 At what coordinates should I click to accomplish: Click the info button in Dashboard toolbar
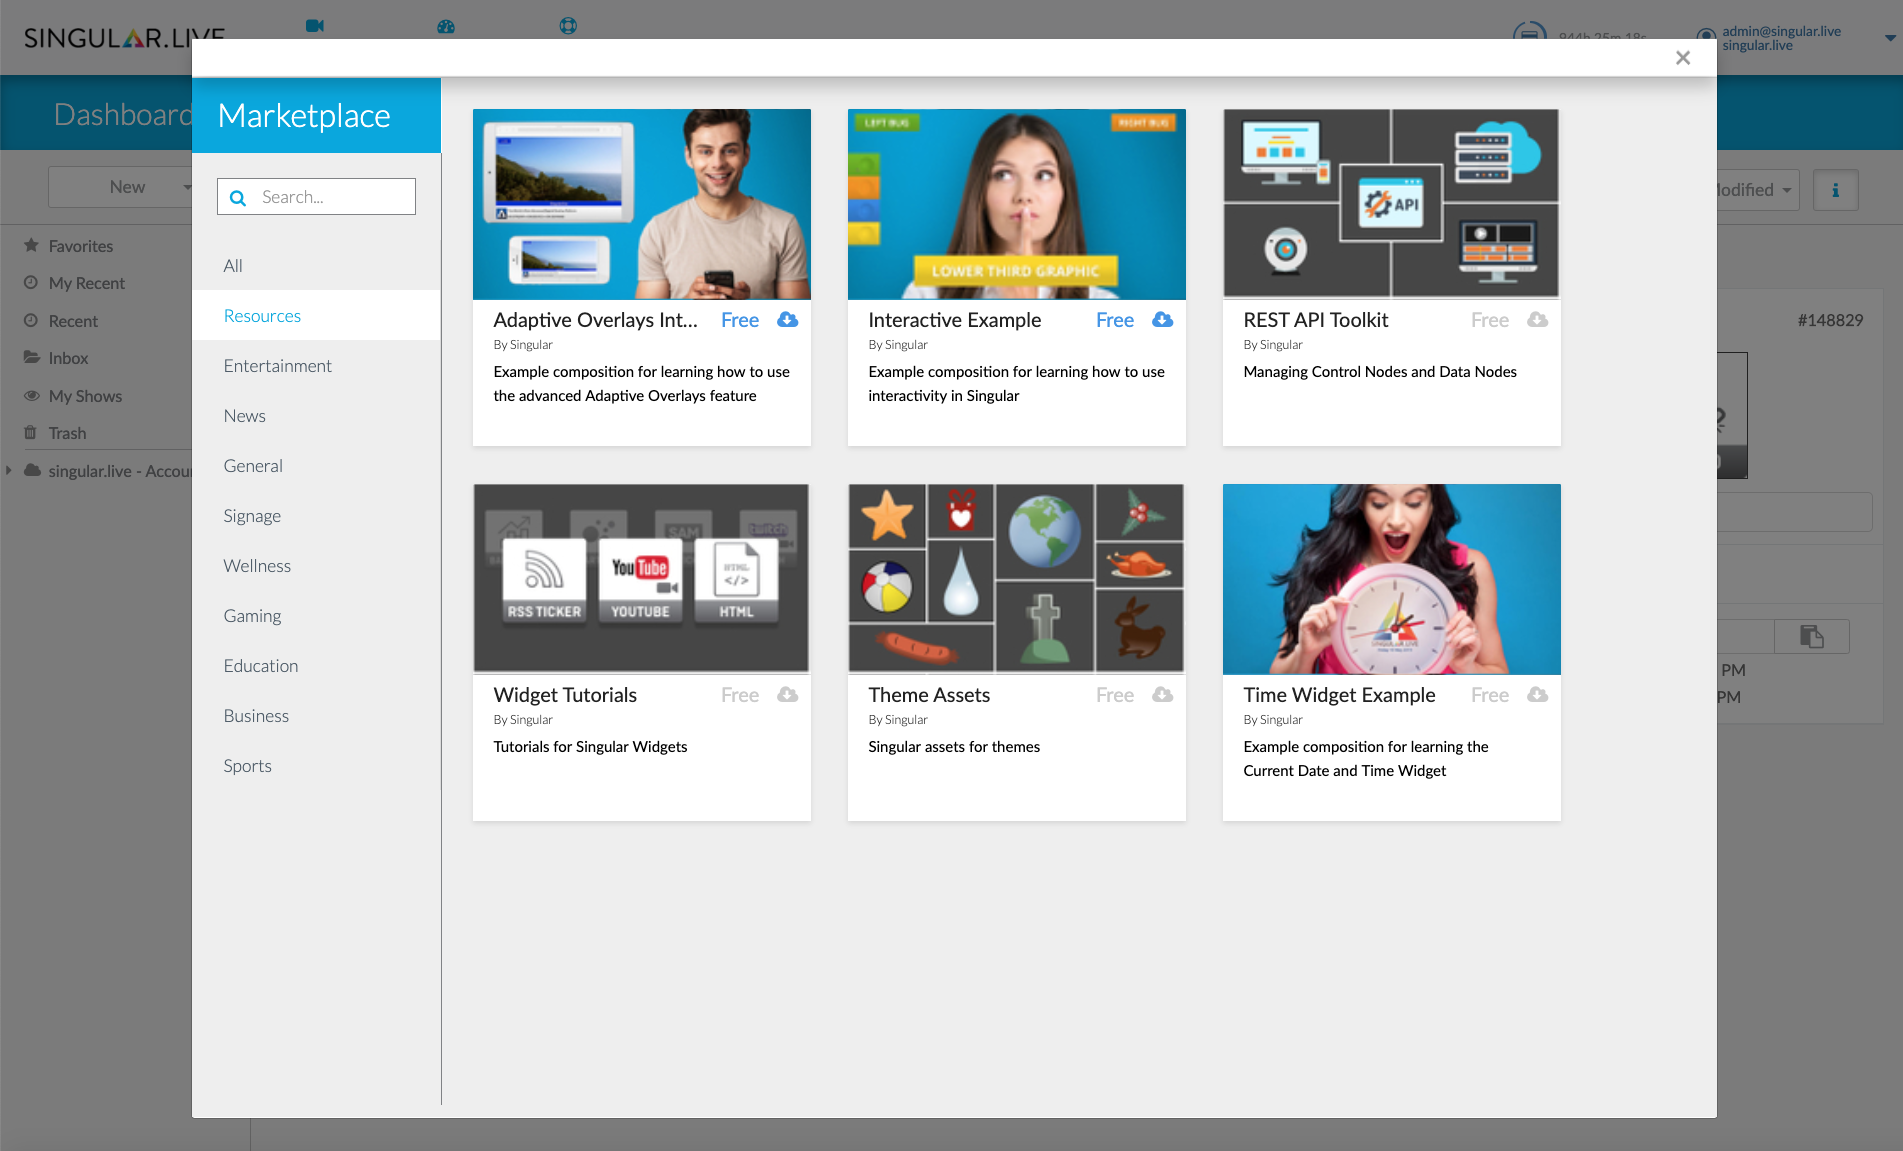pyautogui.click(x=1835, y=190)
